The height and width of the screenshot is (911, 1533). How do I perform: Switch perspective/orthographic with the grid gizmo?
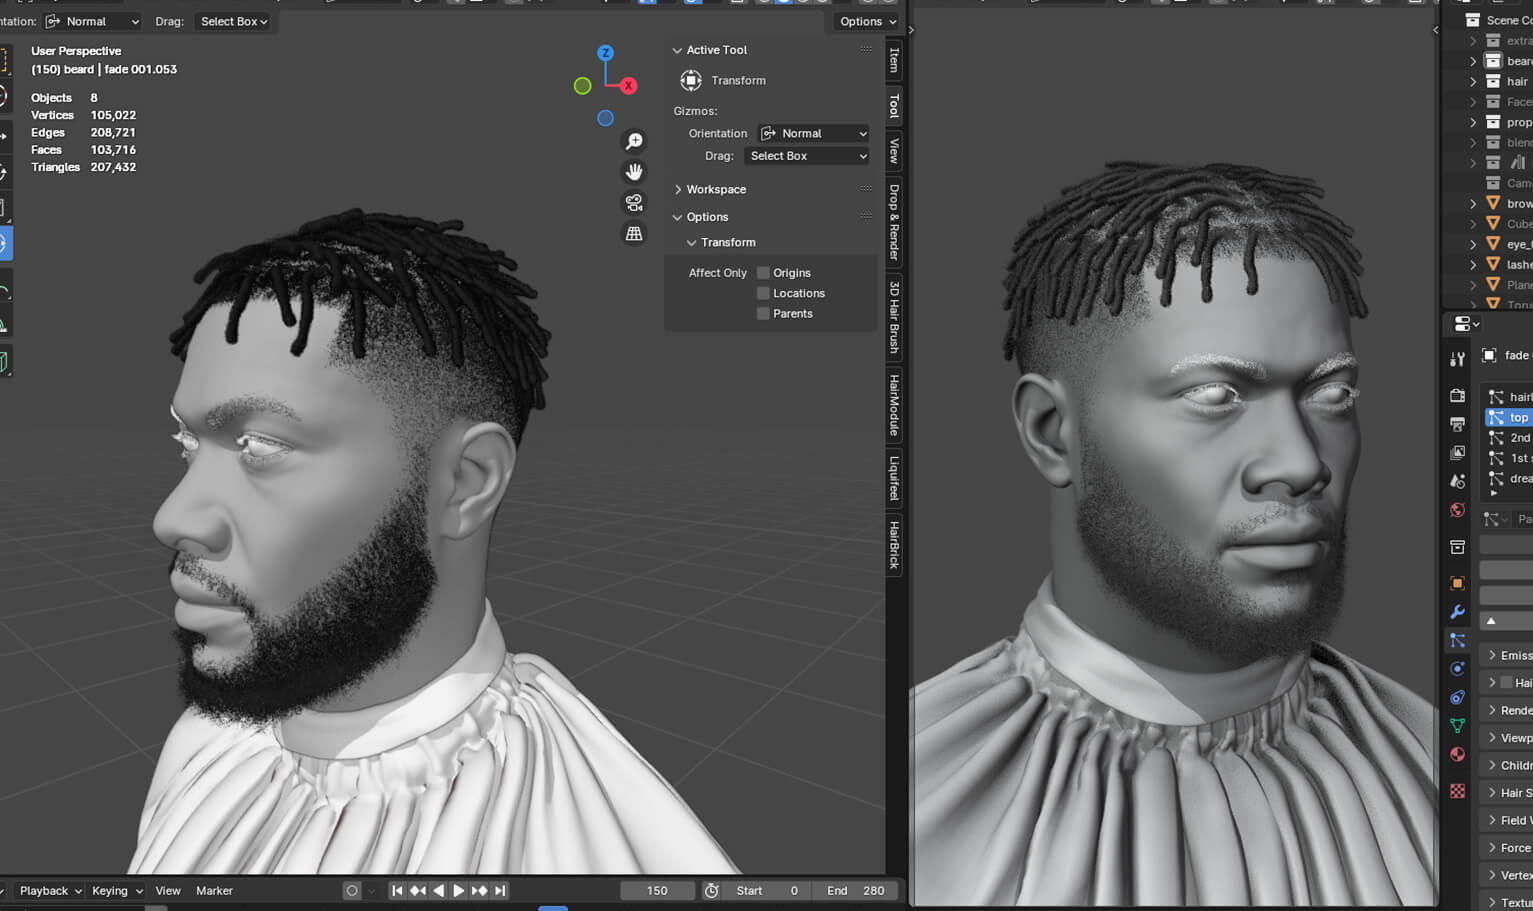coord(633,234)
